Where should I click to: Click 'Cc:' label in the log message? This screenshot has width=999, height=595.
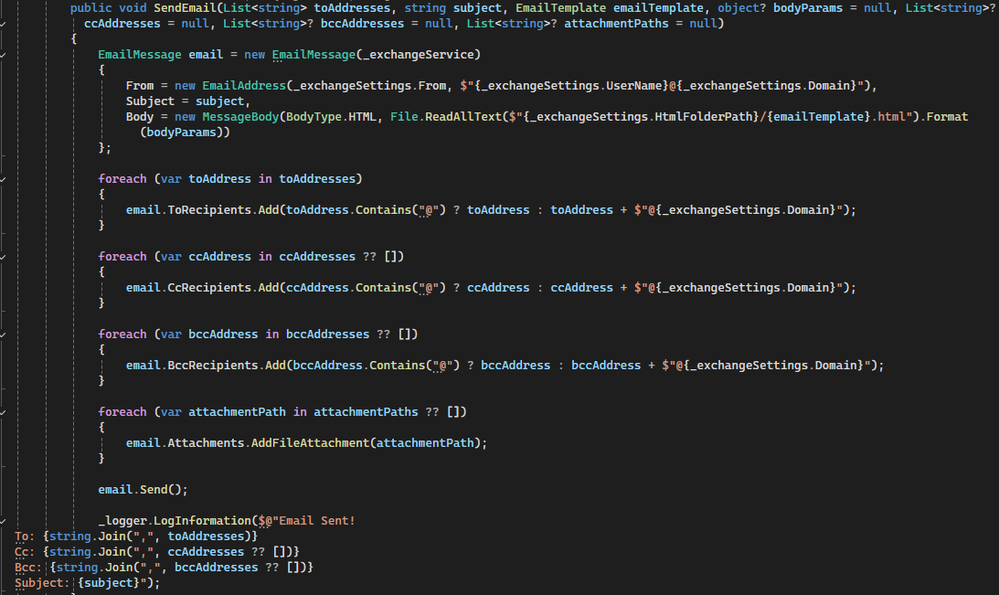click(x=25, y=552)
